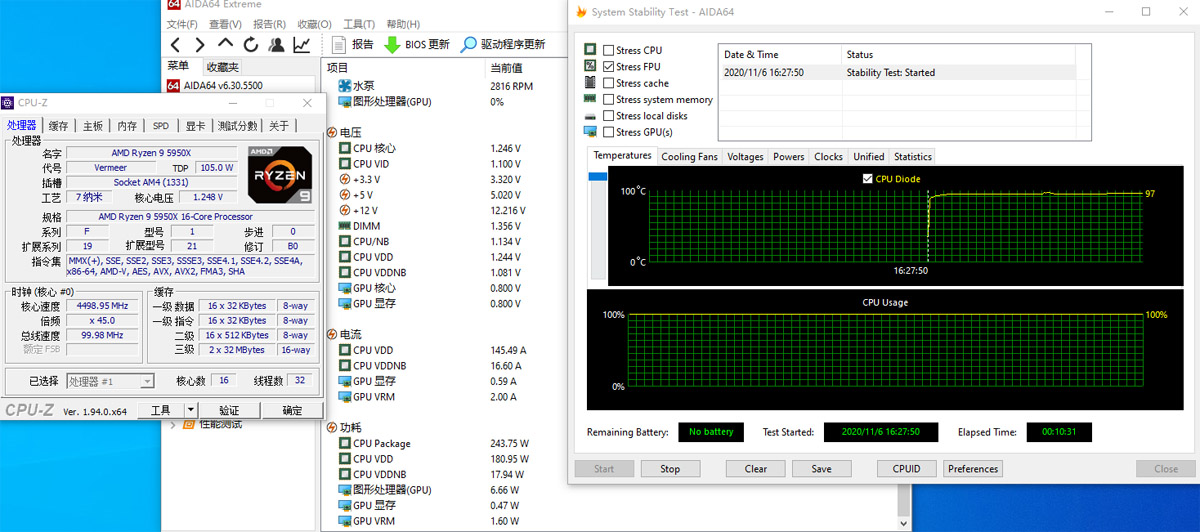This screenshot has height=532, width=1200.
Task: Refresh AIDA64 with the reload icon
Action: 251,45
